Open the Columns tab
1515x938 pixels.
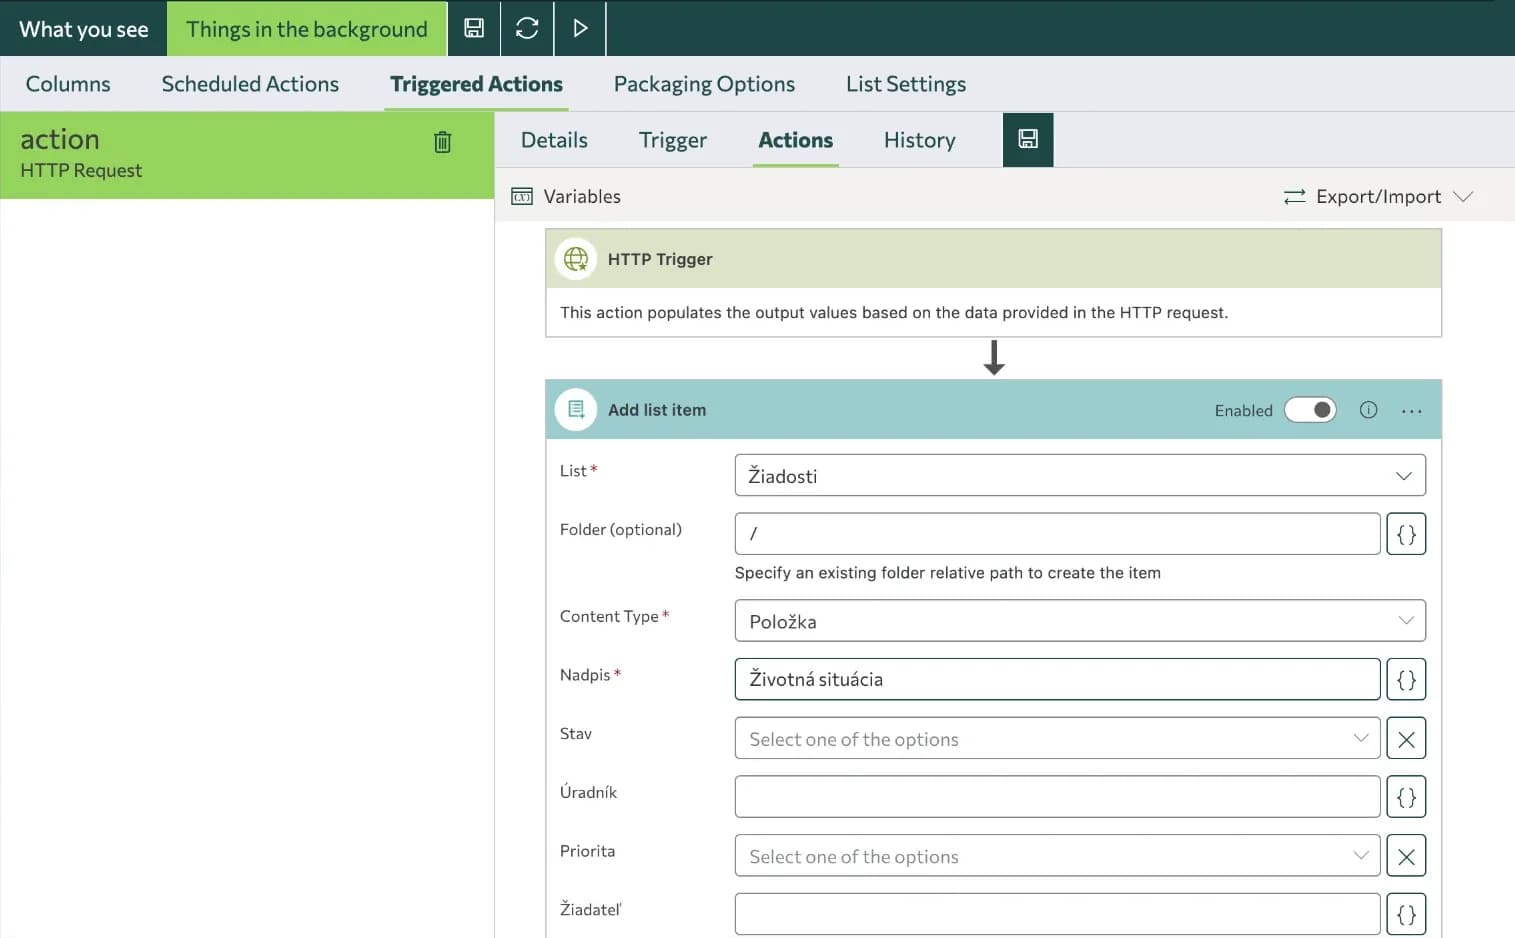point(68,84)
